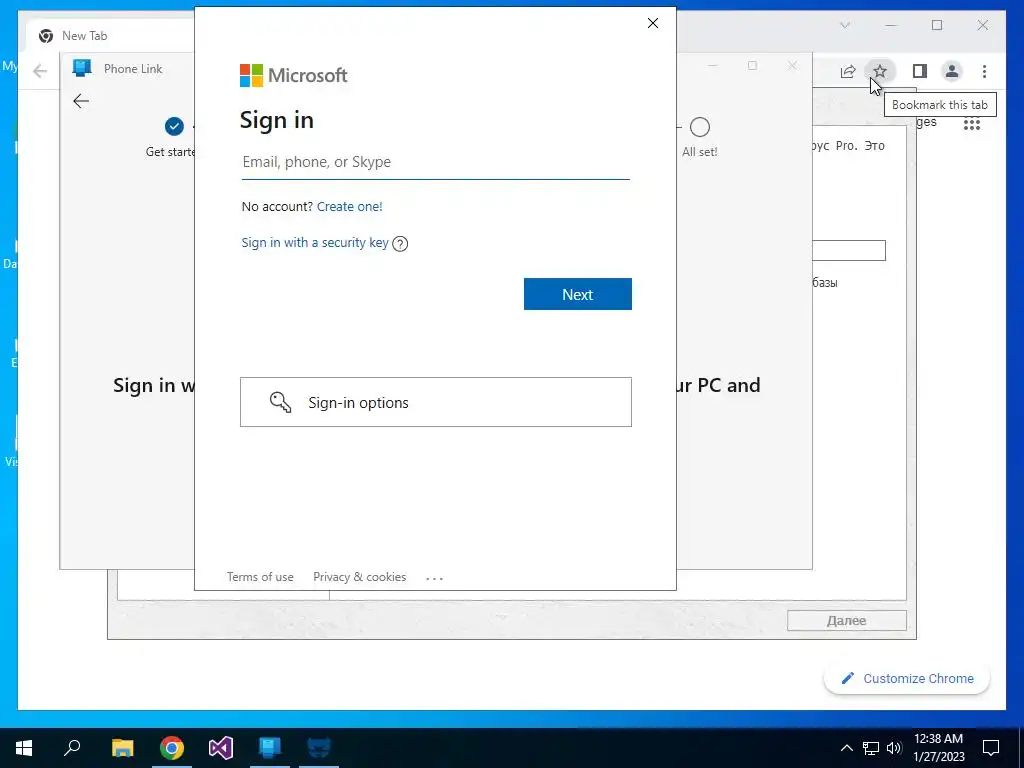Show hidden tray icons

pos(846,748)
